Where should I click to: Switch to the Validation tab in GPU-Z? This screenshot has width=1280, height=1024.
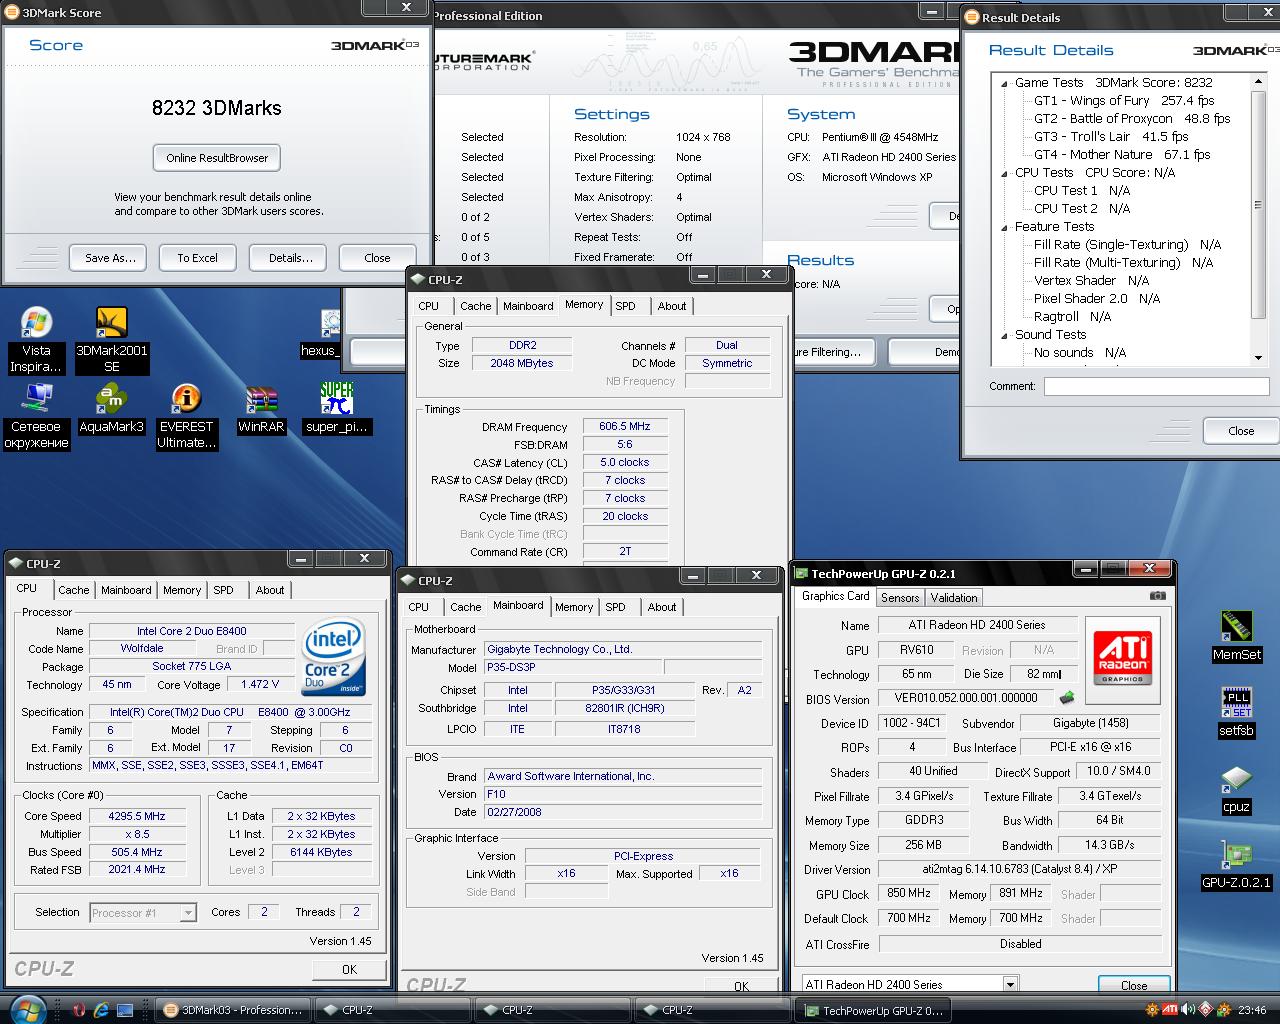pos(954,597)
